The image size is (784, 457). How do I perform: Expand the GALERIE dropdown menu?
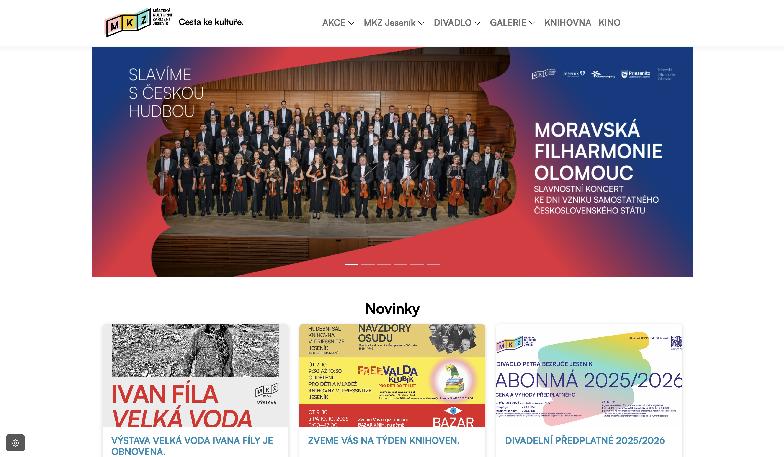pyautogui.click(x=512, y=22)
